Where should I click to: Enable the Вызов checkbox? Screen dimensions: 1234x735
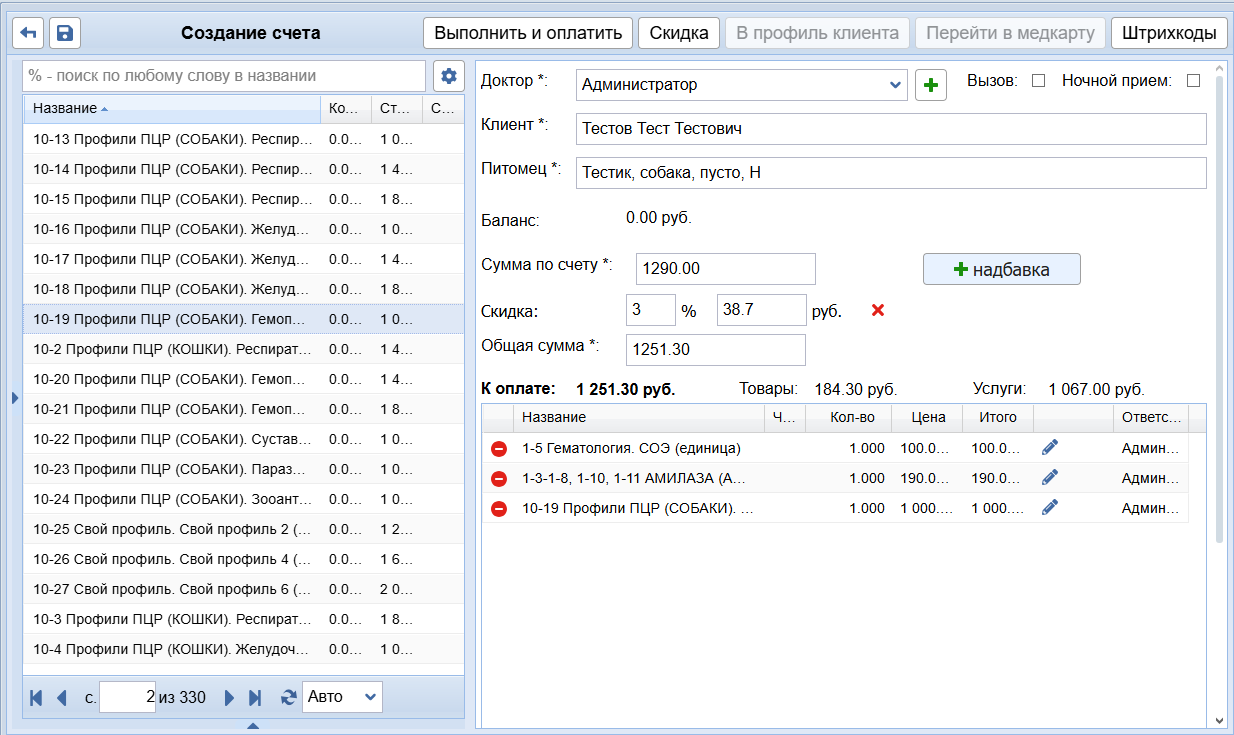pos(1038,81)
